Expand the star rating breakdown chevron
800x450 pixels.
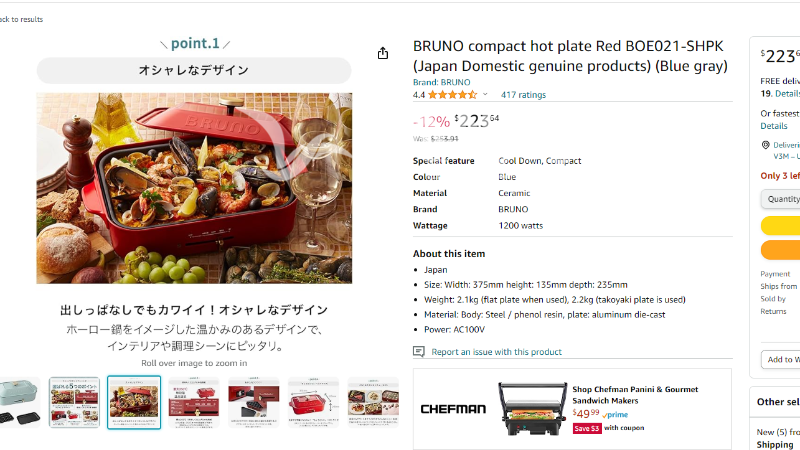click(485, 95)
